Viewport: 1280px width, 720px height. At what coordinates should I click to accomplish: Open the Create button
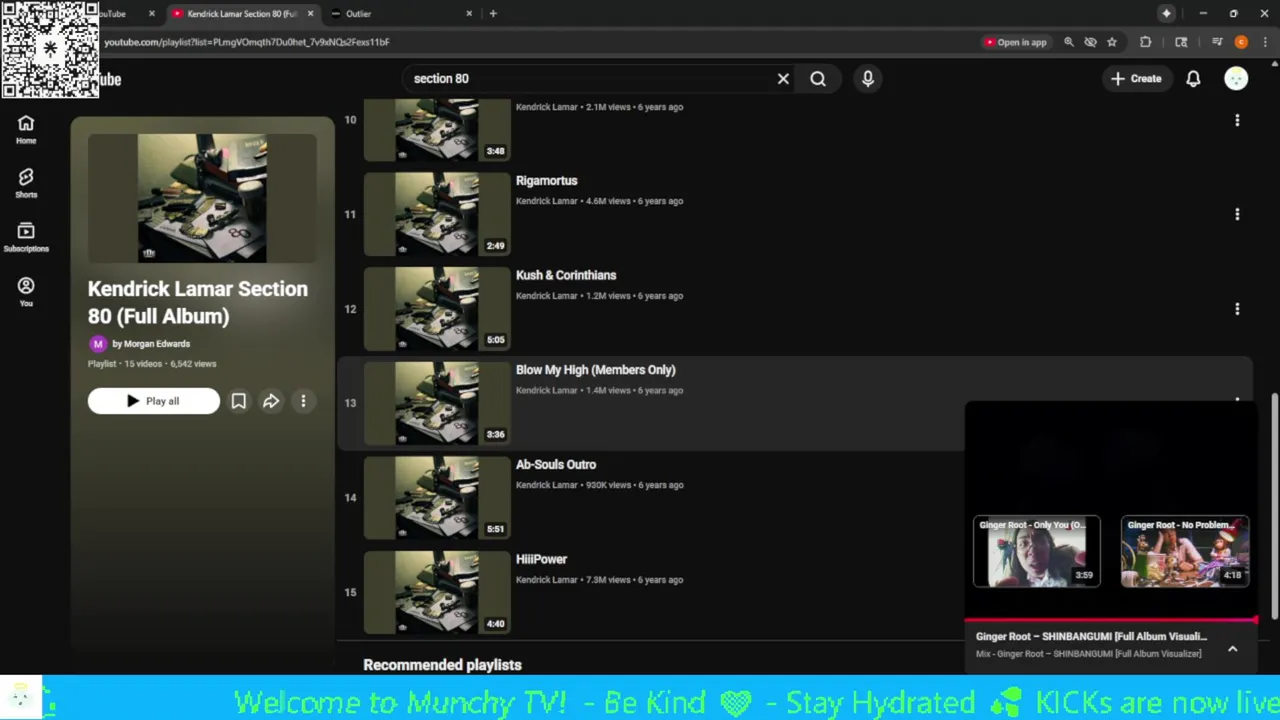(1136, 78)
